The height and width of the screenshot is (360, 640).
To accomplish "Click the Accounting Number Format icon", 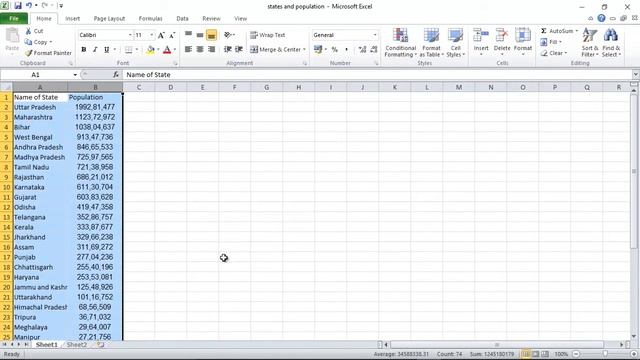I will coord(318,49).
